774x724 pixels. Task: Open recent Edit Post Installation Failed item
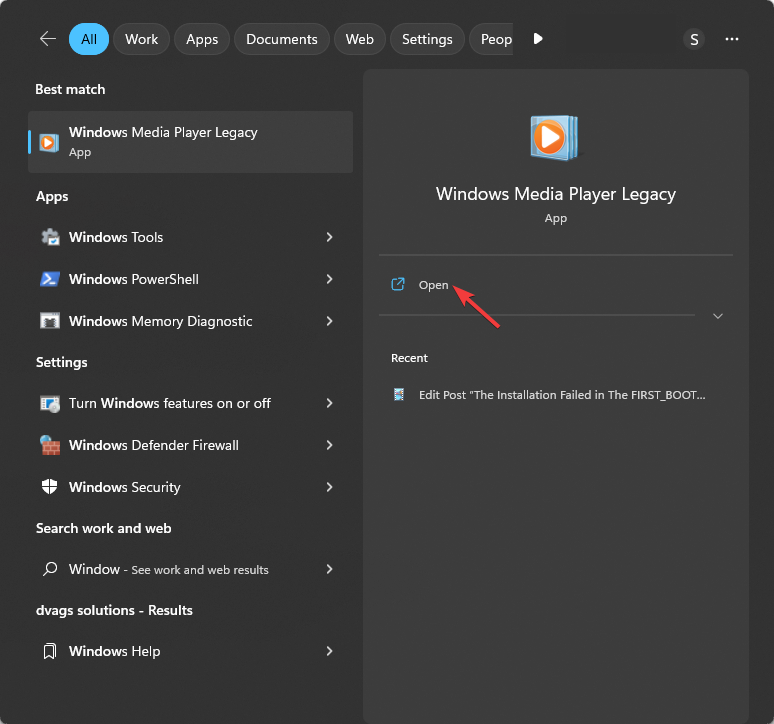coord(555,395)
